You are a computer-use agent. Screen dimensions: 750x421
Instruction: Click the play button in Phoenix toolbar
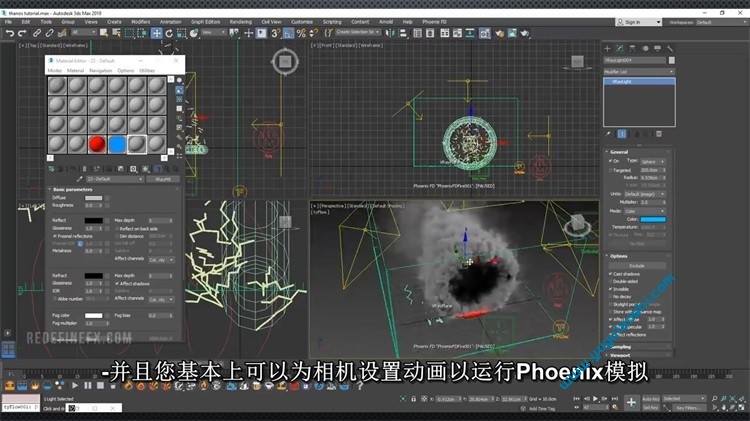tap(75, 385)
